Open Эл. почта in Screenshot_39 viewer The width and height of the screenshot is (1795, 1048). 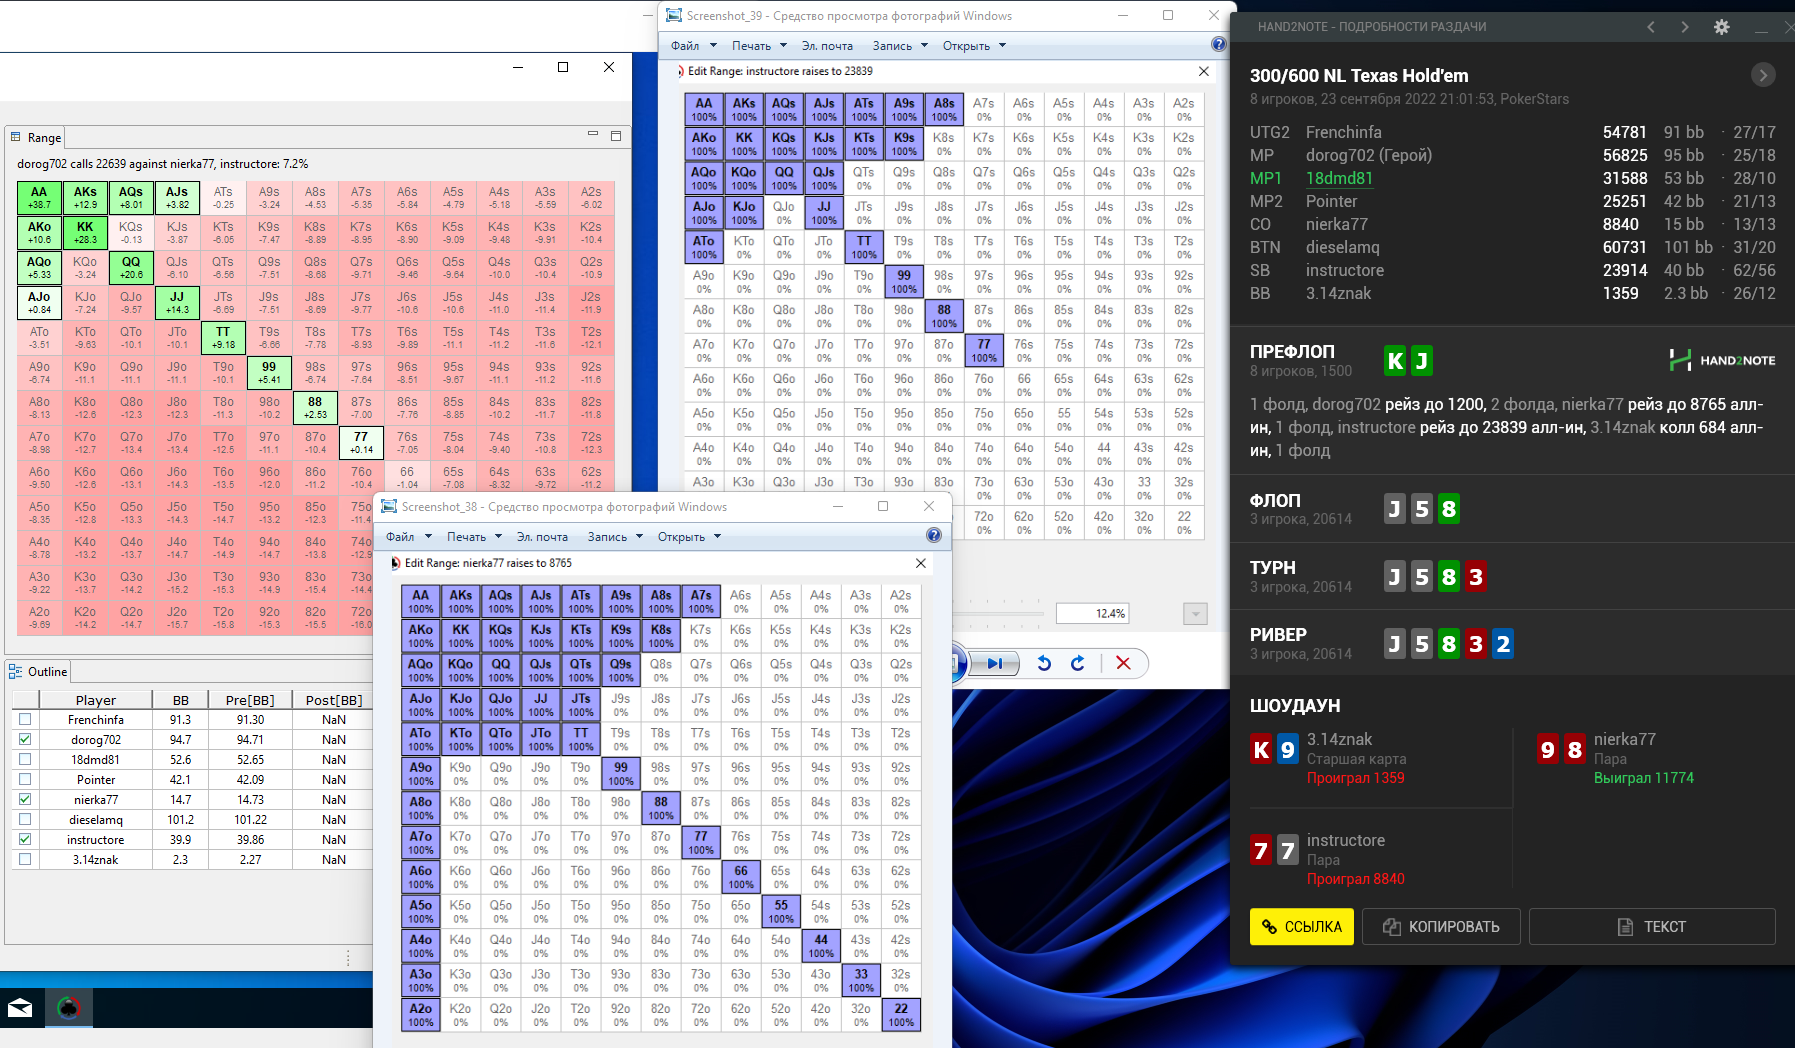827,45
